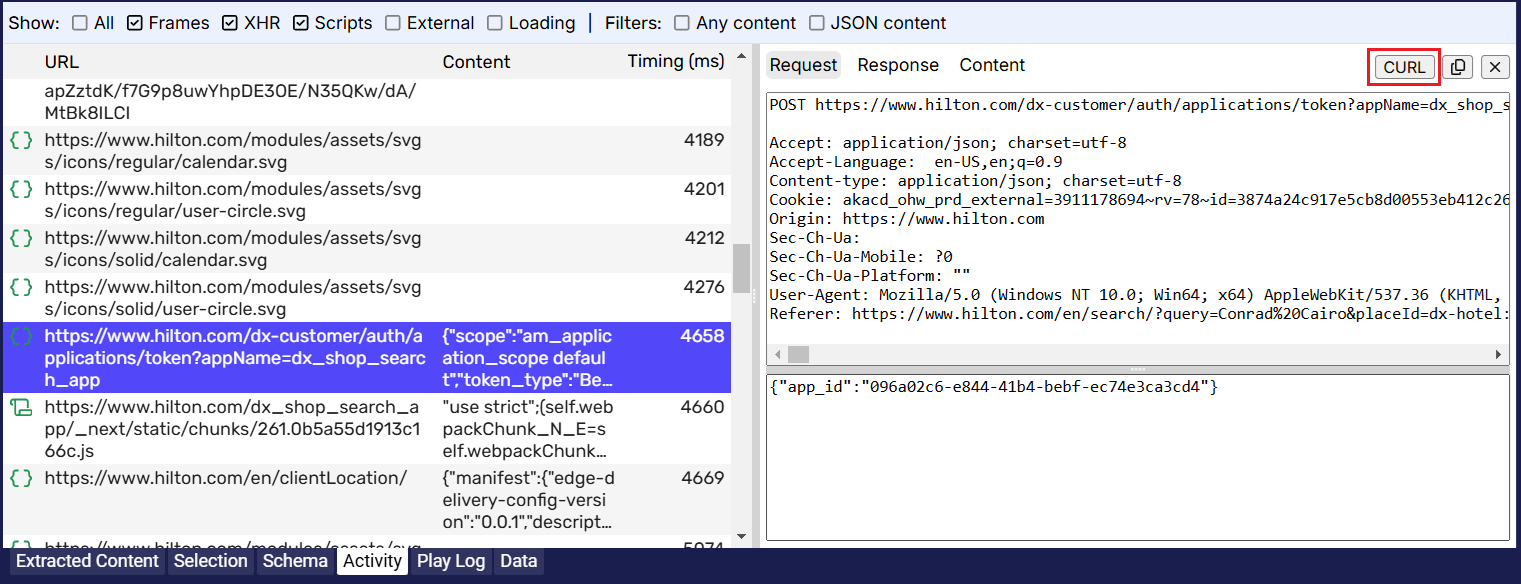The height and width of the screenshot is (584, 1521).
Task: Click the copy request icon
Action: 1458,67
